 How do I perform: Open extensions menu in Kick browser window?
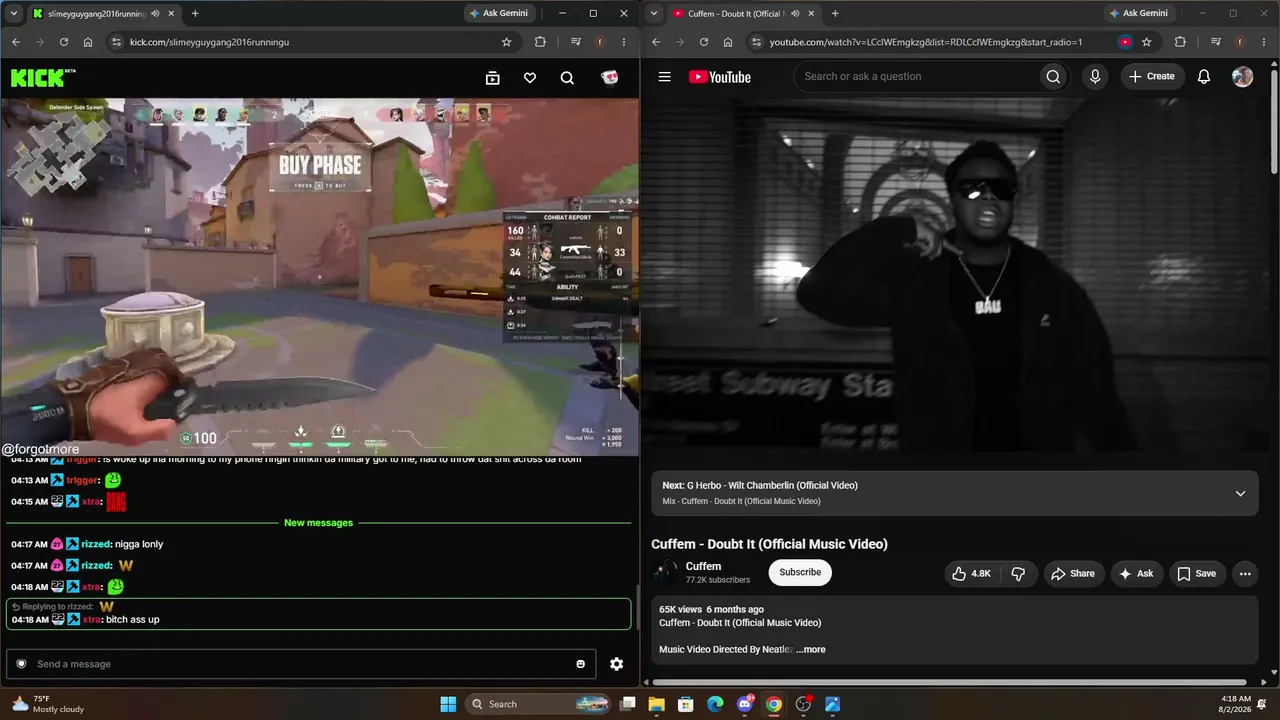click(x=540, y=42)
